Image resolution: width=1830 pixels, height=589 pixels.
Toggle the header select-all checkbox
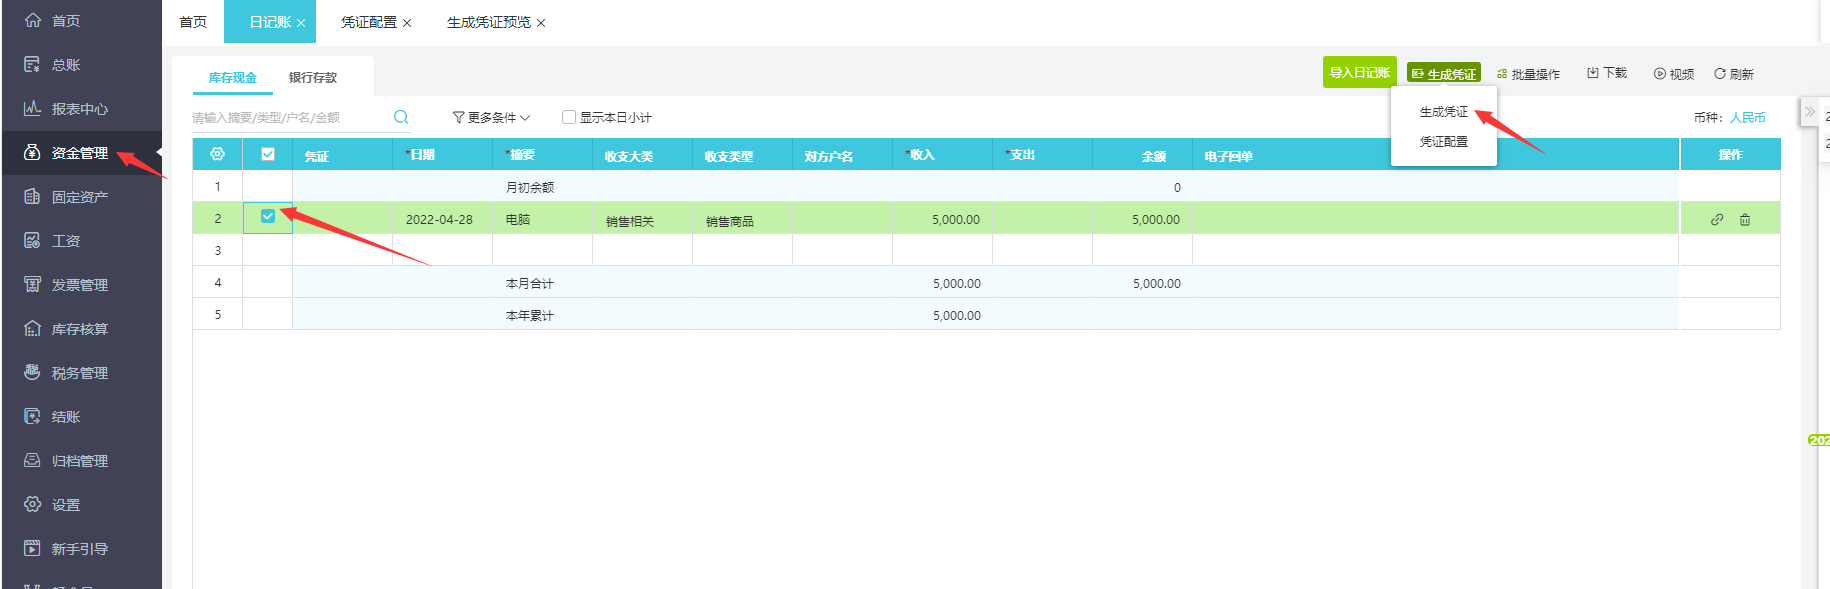268,154
